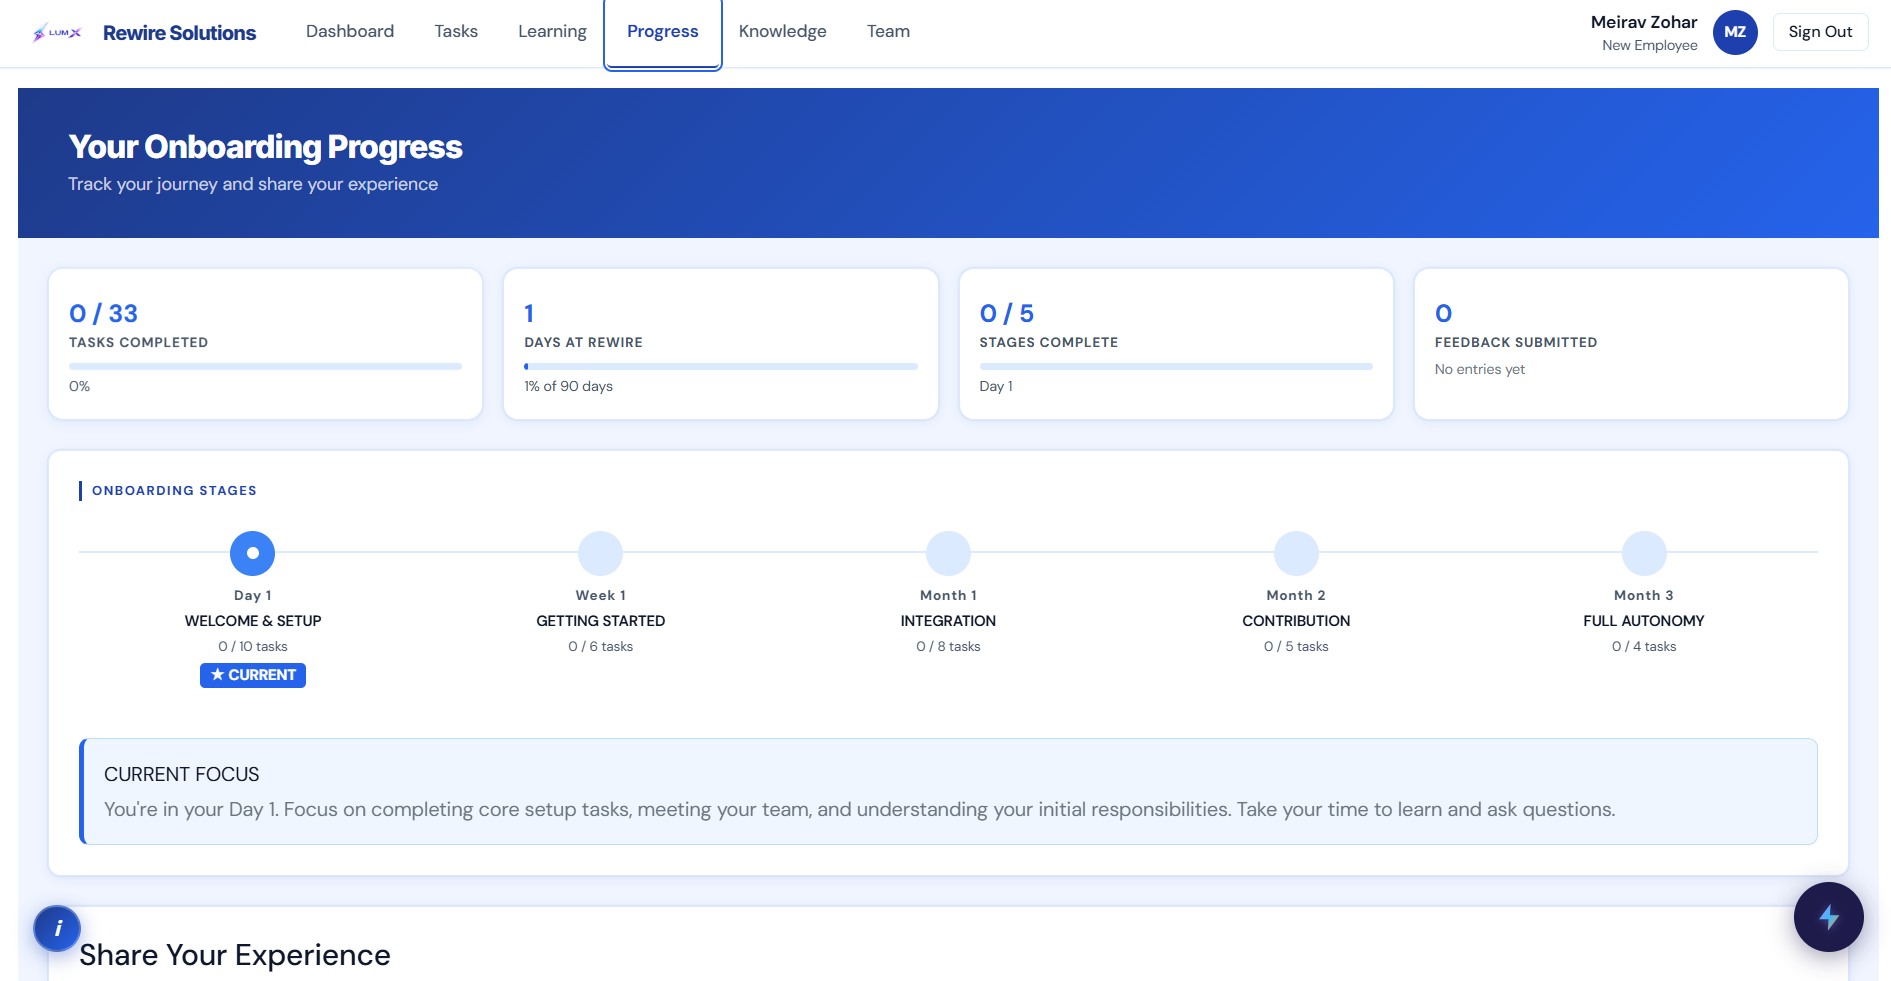This screenshot has width=1891, height=981.
Task: Click the LumX logo icon
Action: pyautogui.click(x=56, y=33)
